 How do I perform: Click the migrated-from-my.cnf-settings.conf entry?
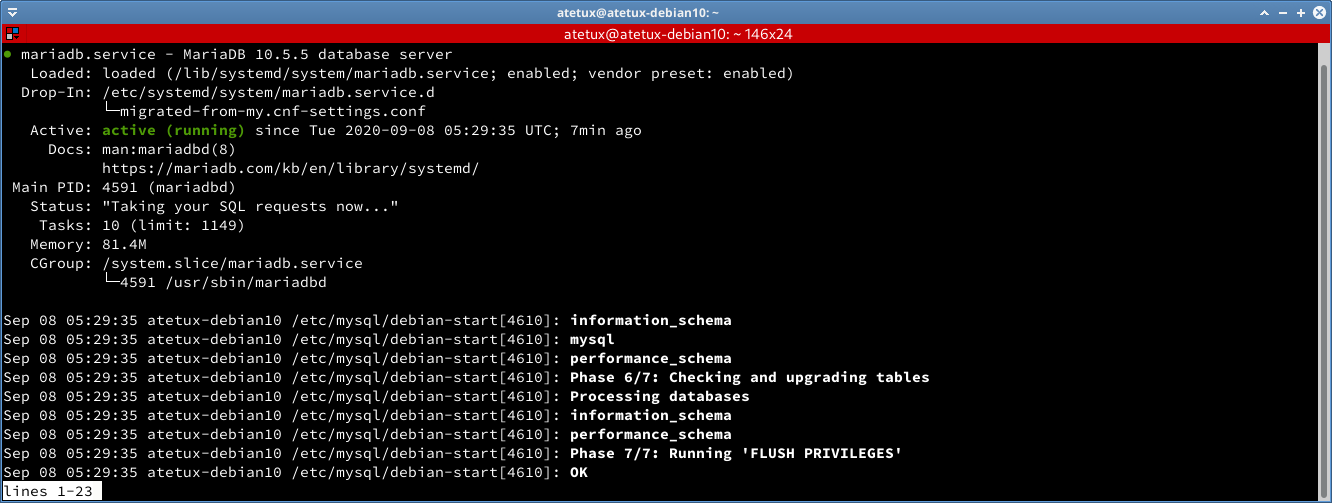point(273,111)
